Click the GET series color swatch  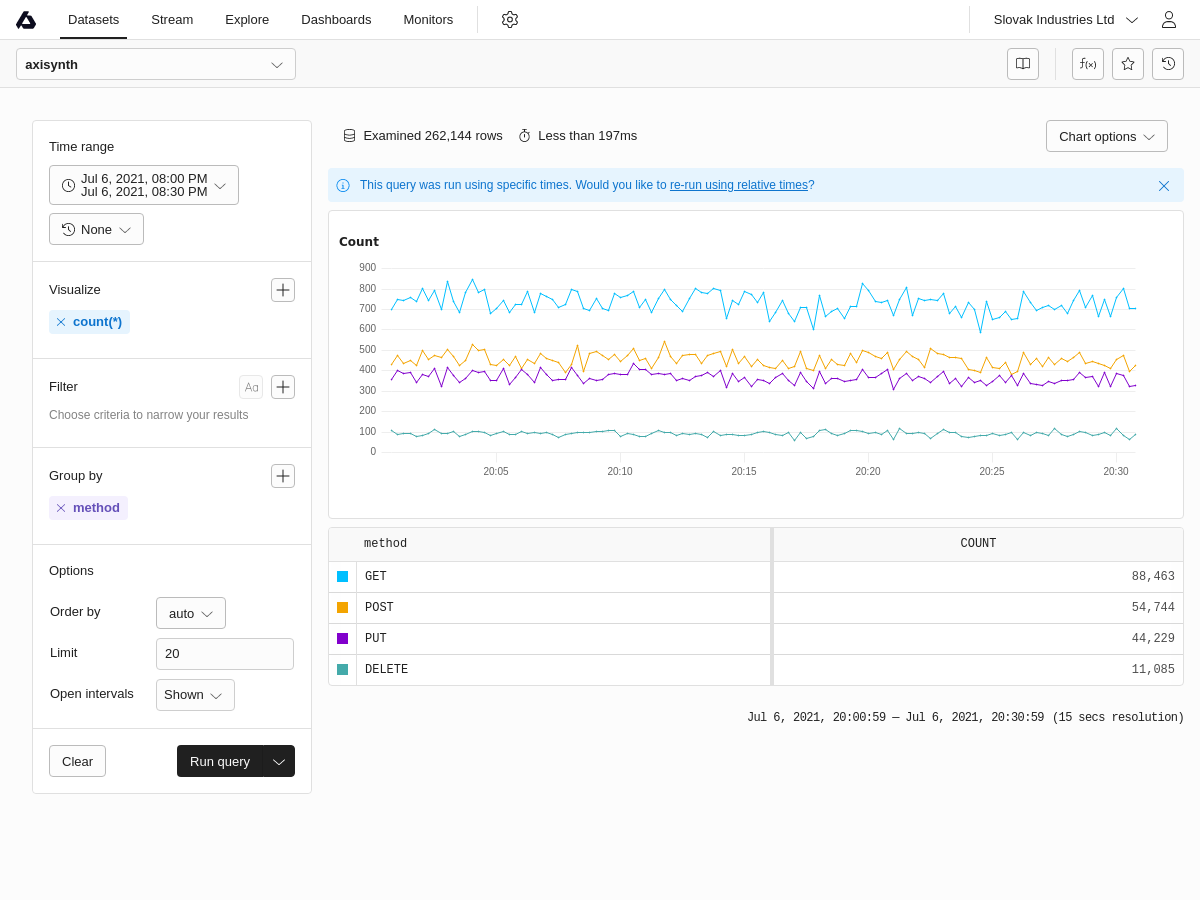tap(343, 577)
